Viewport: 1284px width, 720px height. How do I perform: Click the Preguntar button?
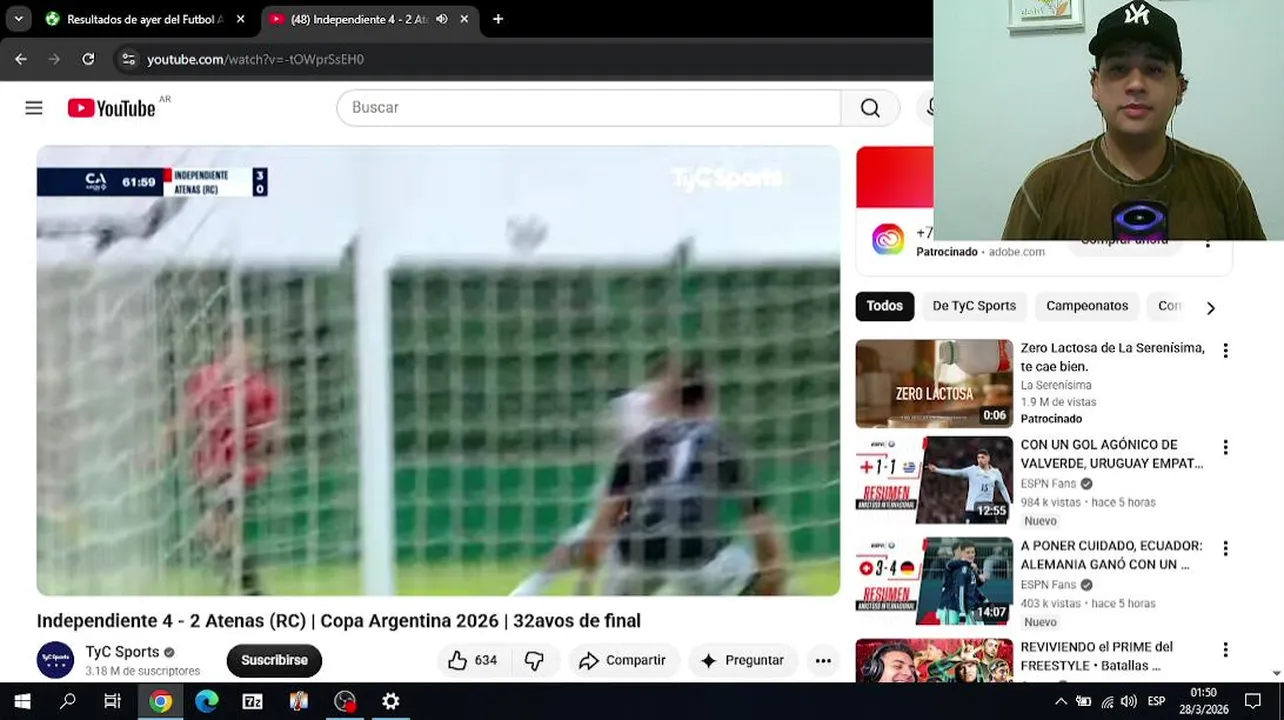pyautogui.click(x=743, y=660)
